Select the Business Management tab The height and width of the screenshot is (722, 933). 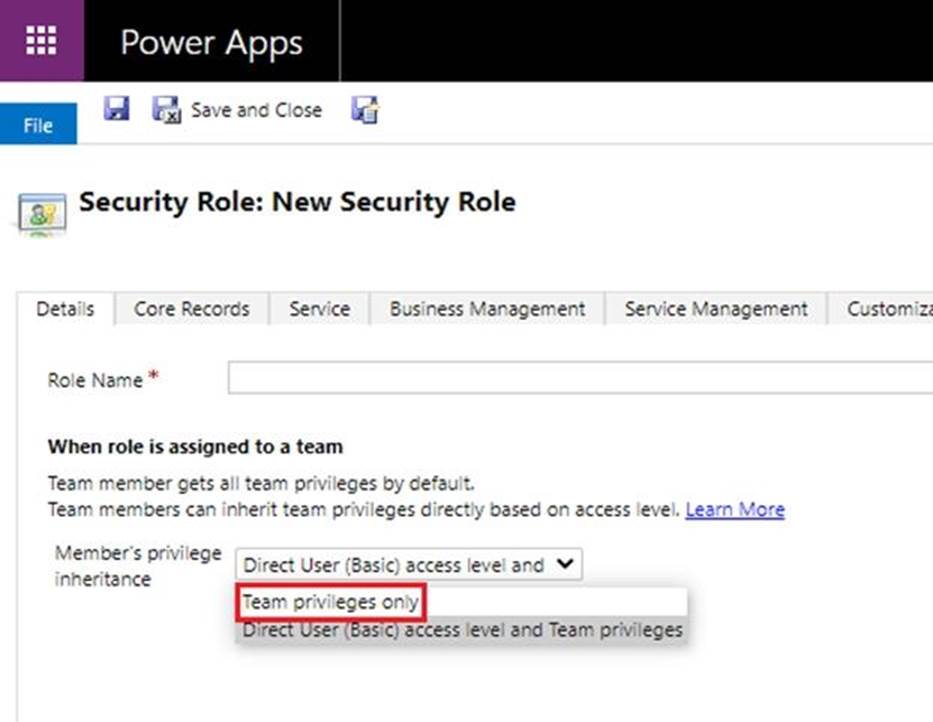[487, 309]
